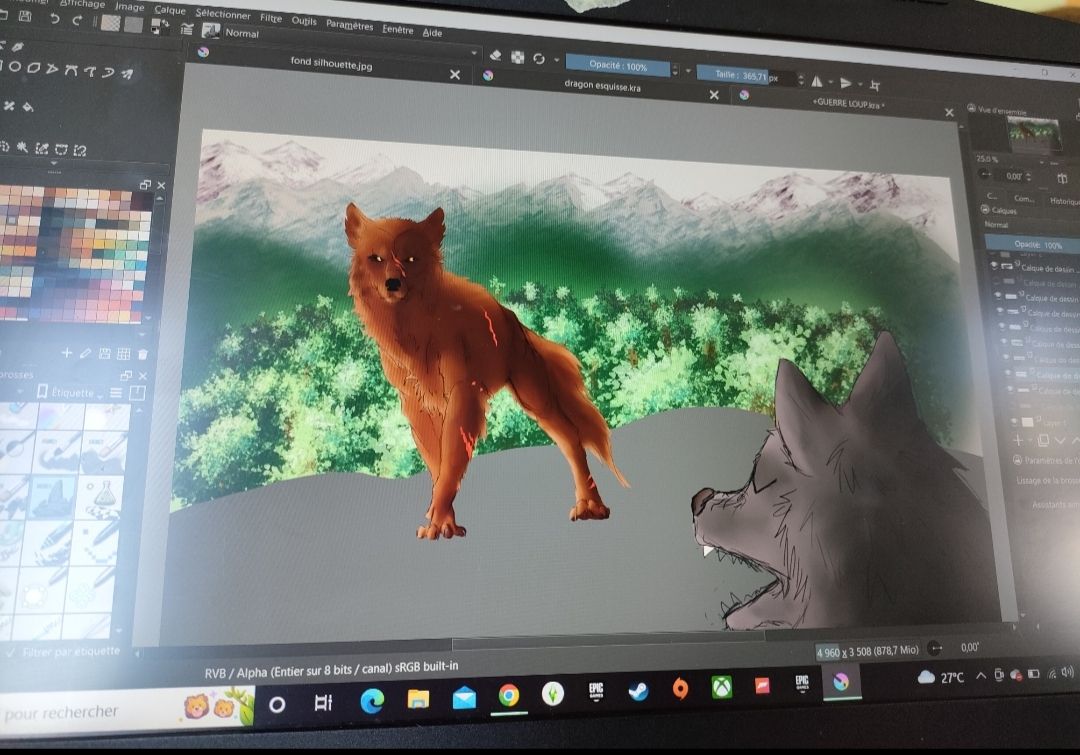The width and height of the screenshot is (1080, 755).
Task: Click the foreground/background color selector
Action: [x=160, y=27]
